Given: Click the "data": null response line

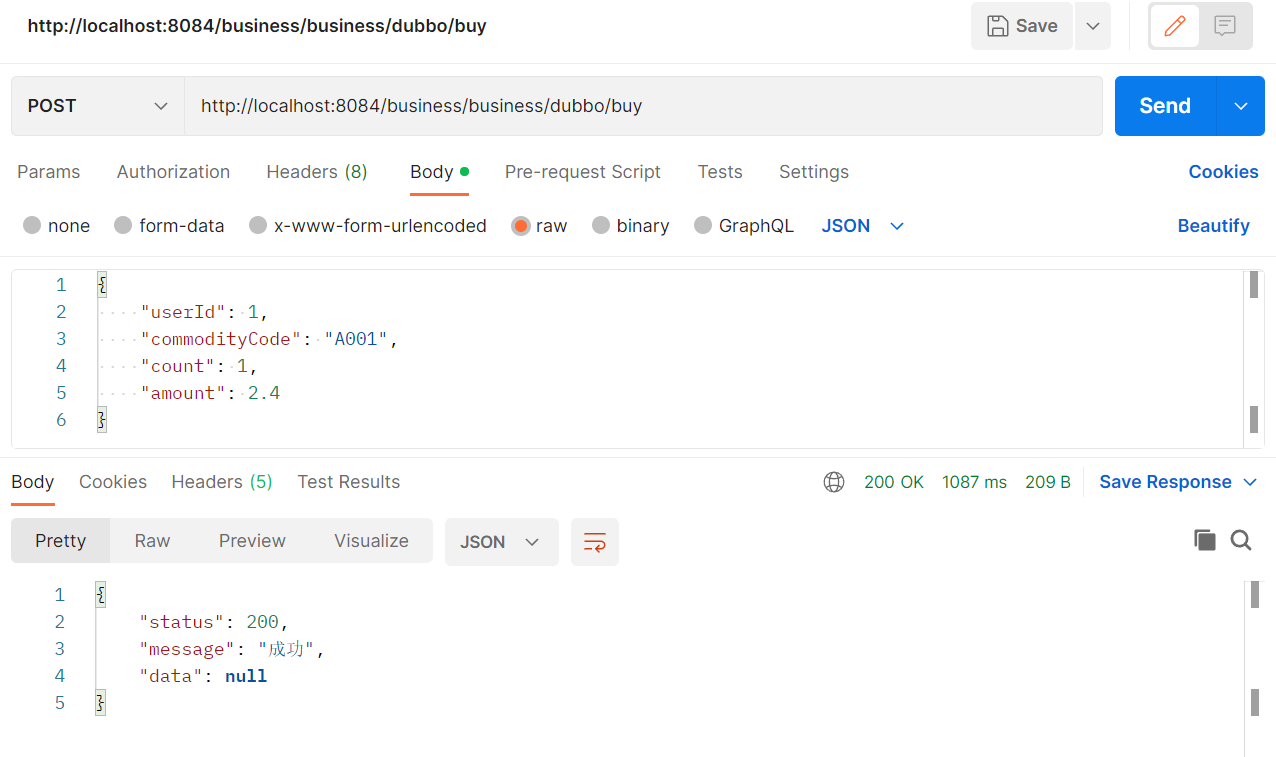Looking at the screenshot, I should [x=203, y=676].
